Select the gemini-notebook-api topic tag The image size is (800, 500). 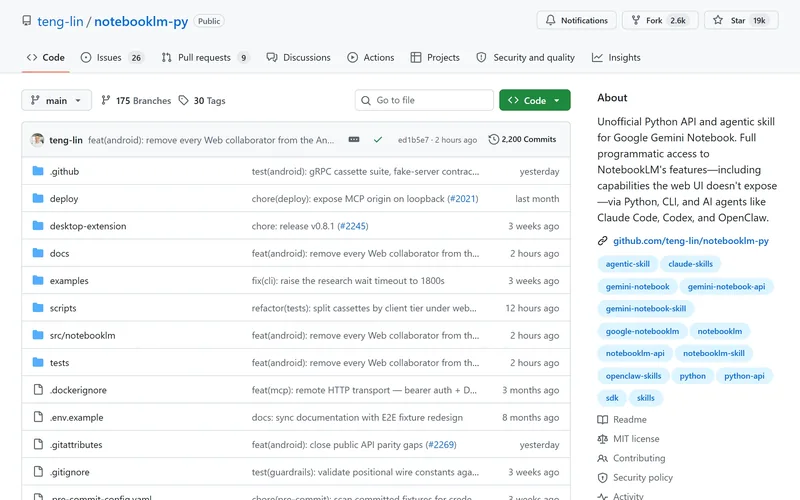click(x=727, y=287)
